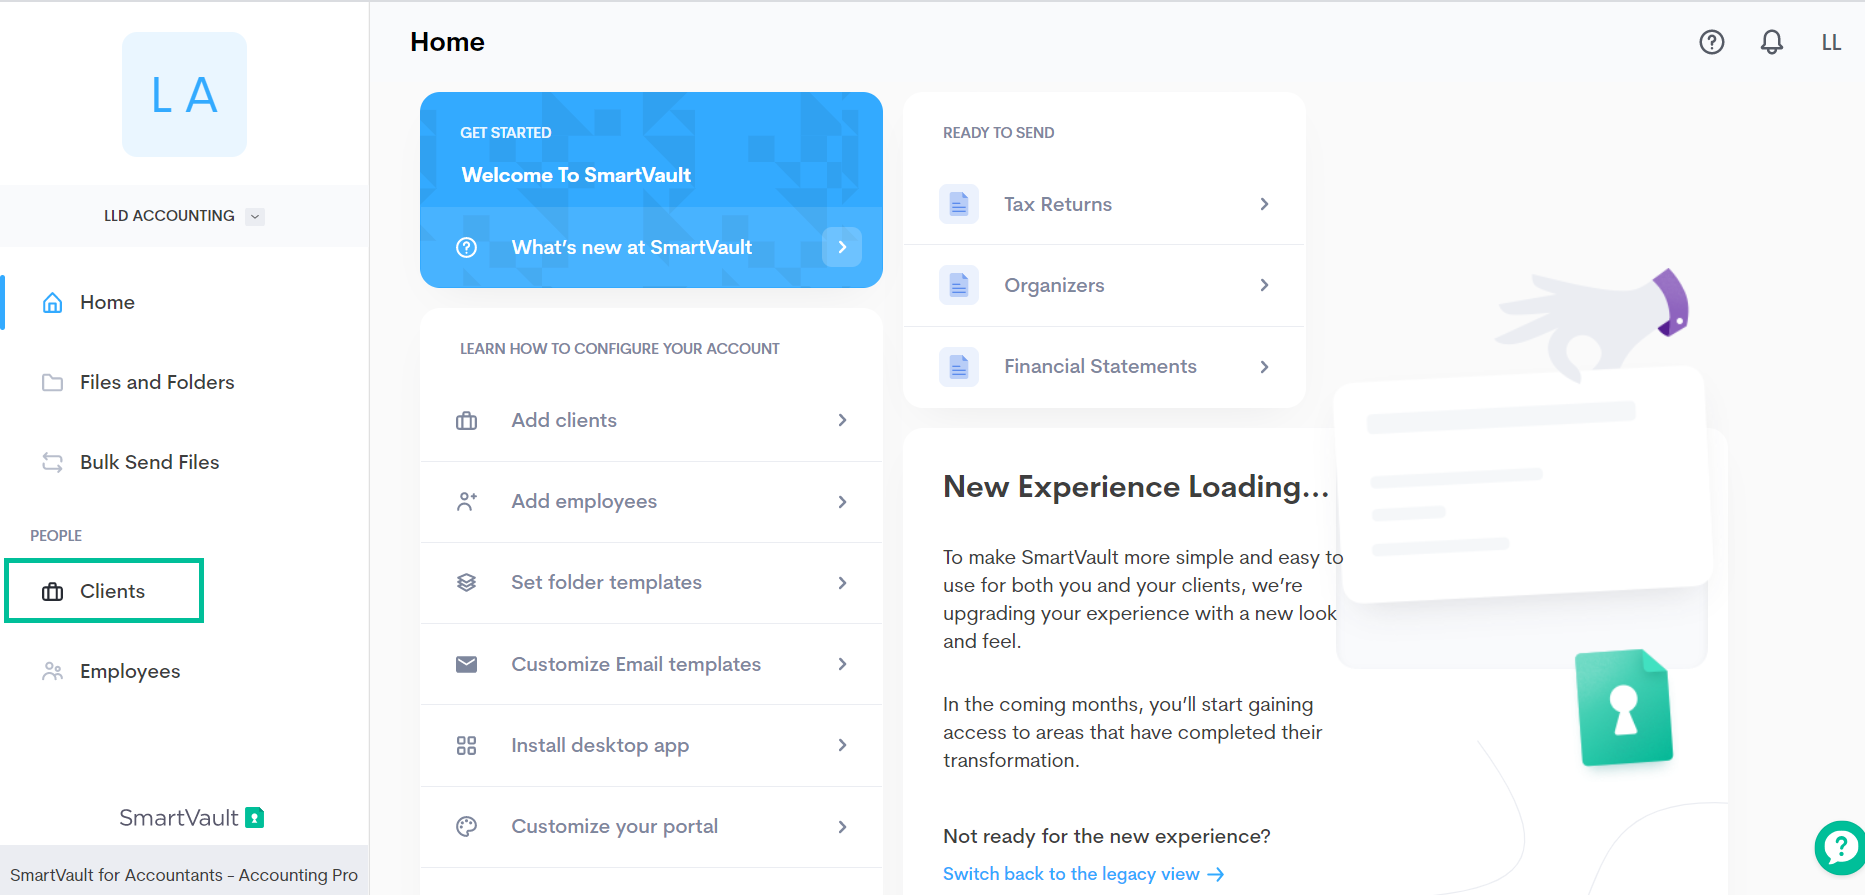Click the add-person icon in Add employees row
This screenshot has height=895, width=1865.
[466, 502]
